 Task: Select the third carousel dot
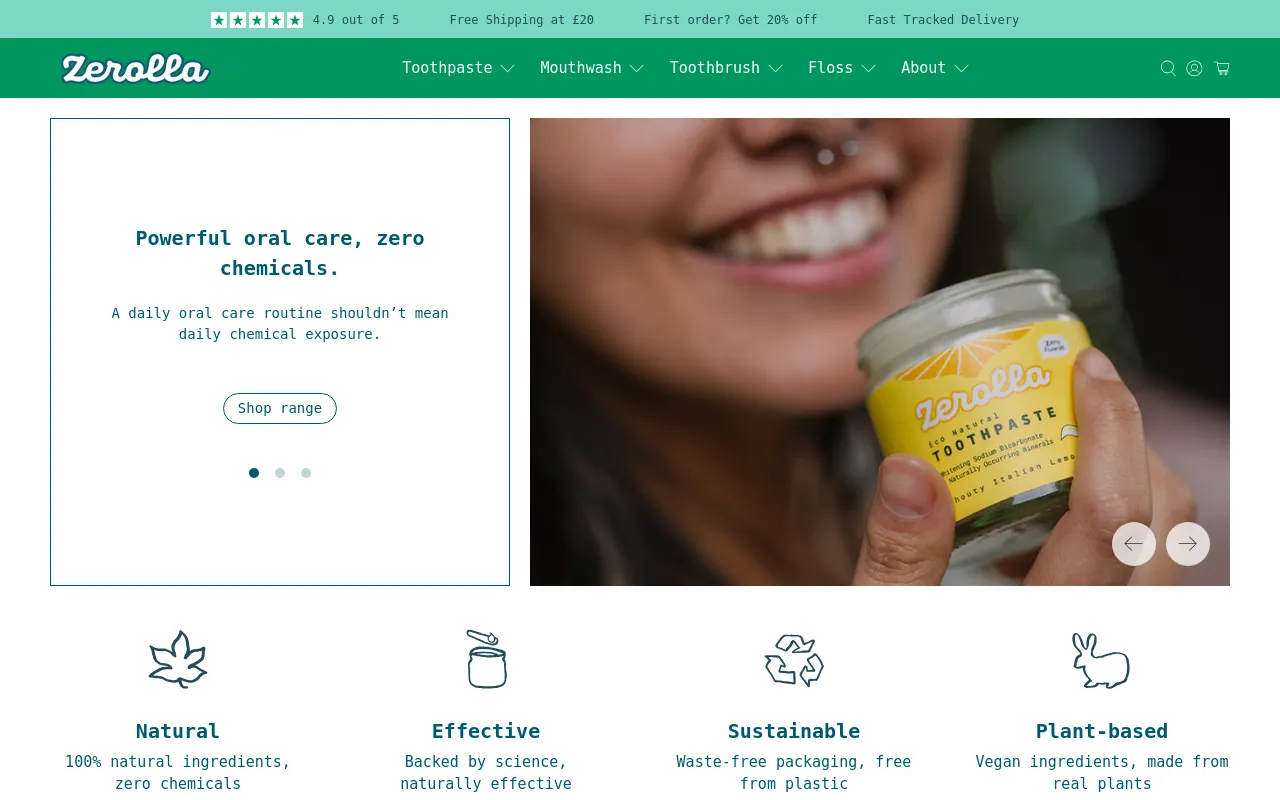[306, 473]
